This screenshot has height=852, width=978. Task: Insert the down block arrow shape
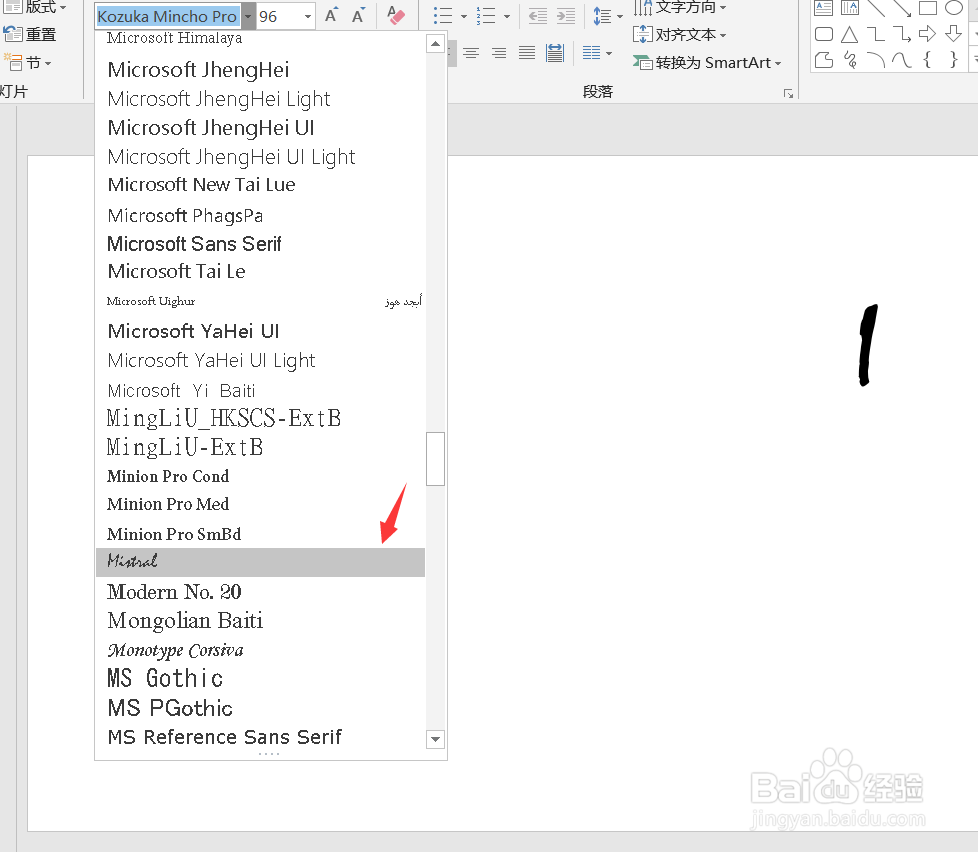click(954, 34)
